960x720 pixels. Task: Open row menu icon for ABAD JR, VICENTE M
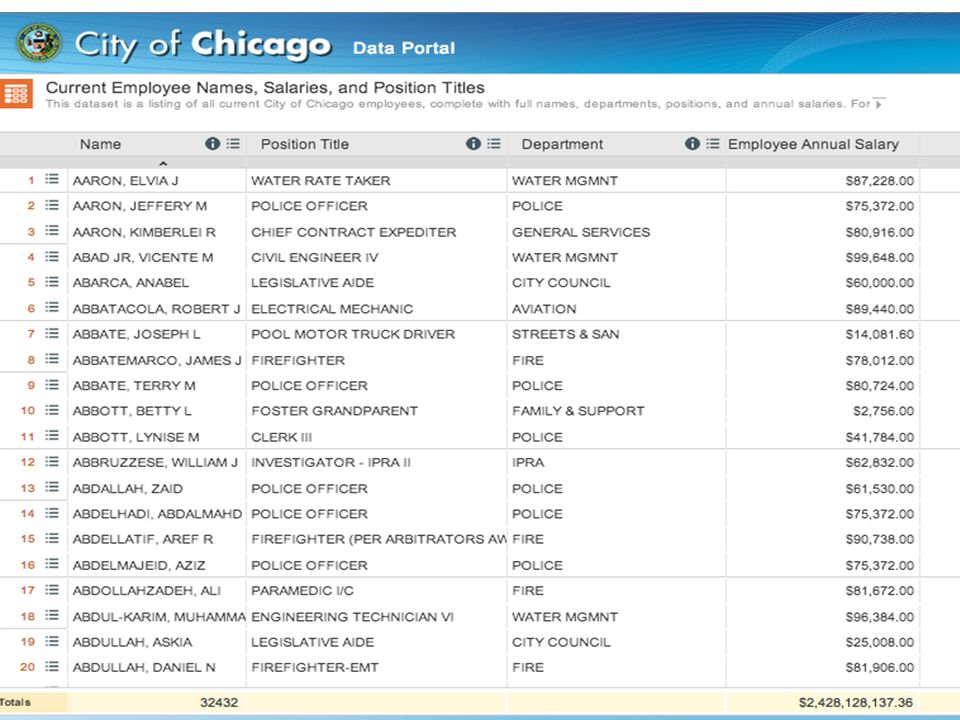(52, 257)
